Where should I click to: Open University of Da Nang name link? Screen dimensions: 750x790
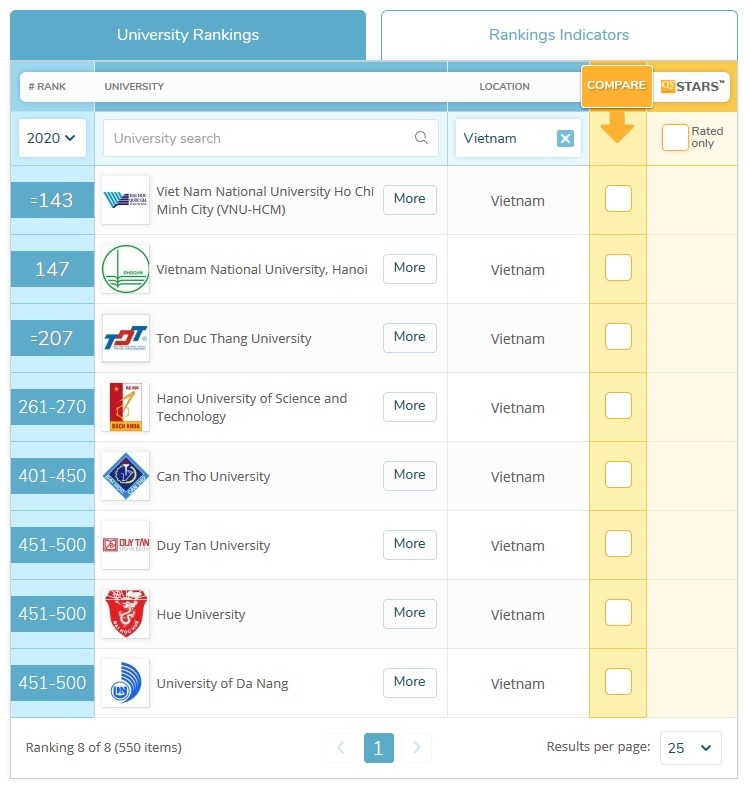click(222, 684)
